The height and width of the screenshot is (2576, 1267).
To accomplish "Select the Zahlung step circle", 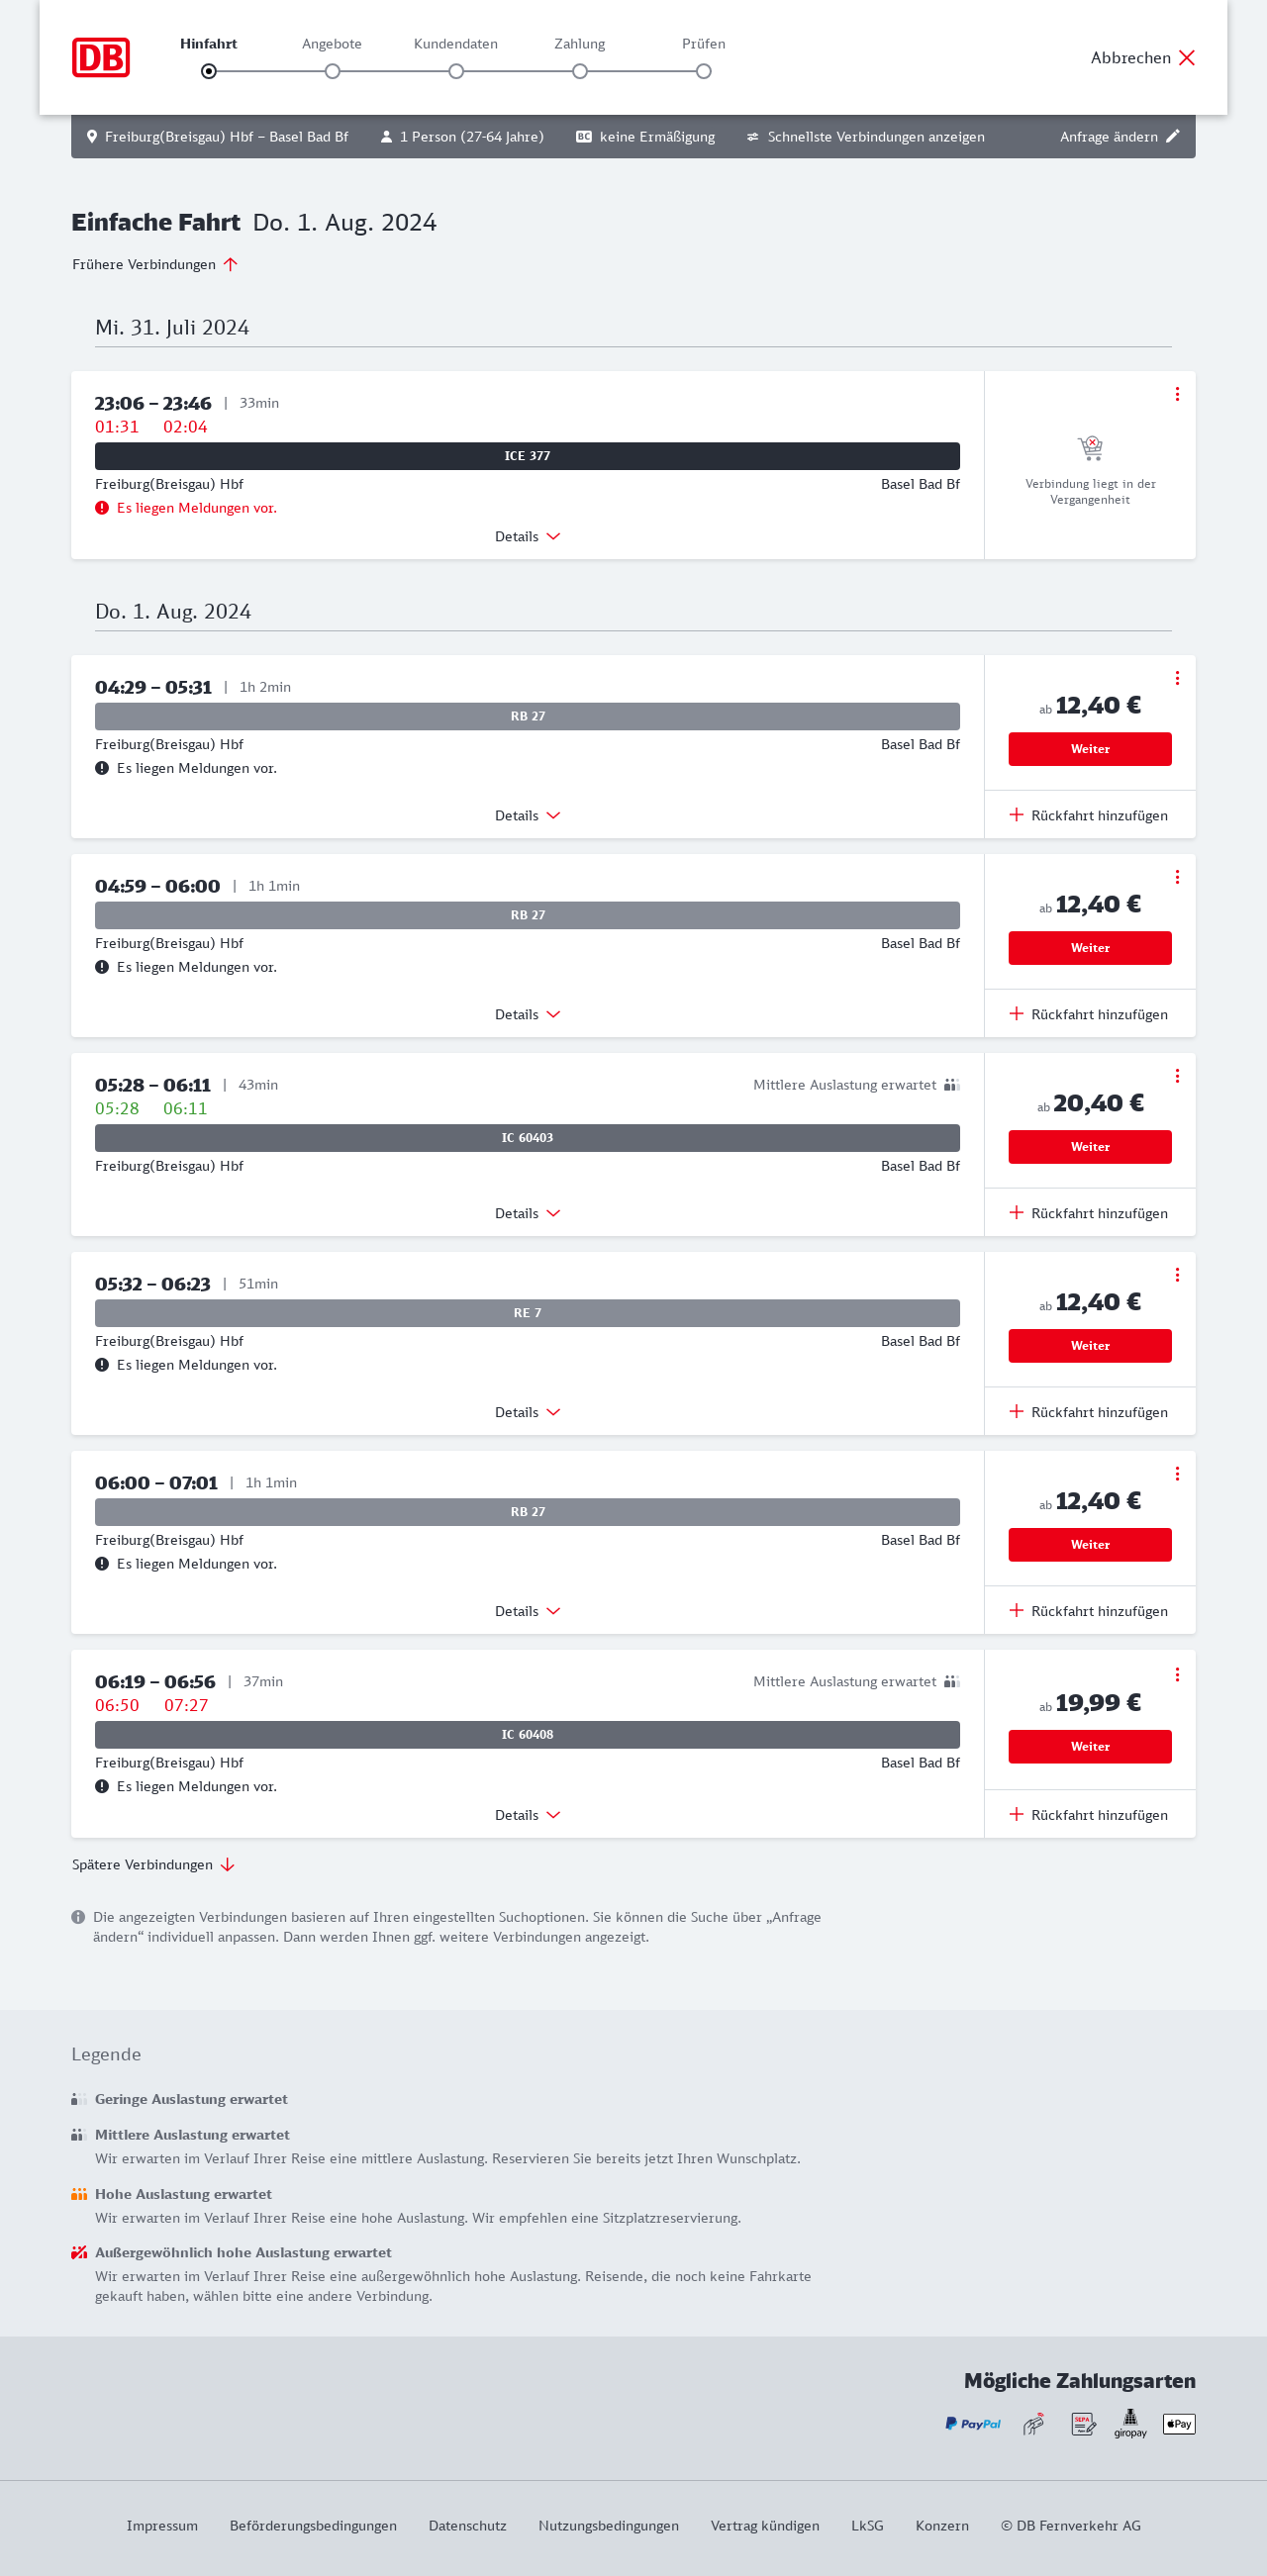I will point(580,71).
